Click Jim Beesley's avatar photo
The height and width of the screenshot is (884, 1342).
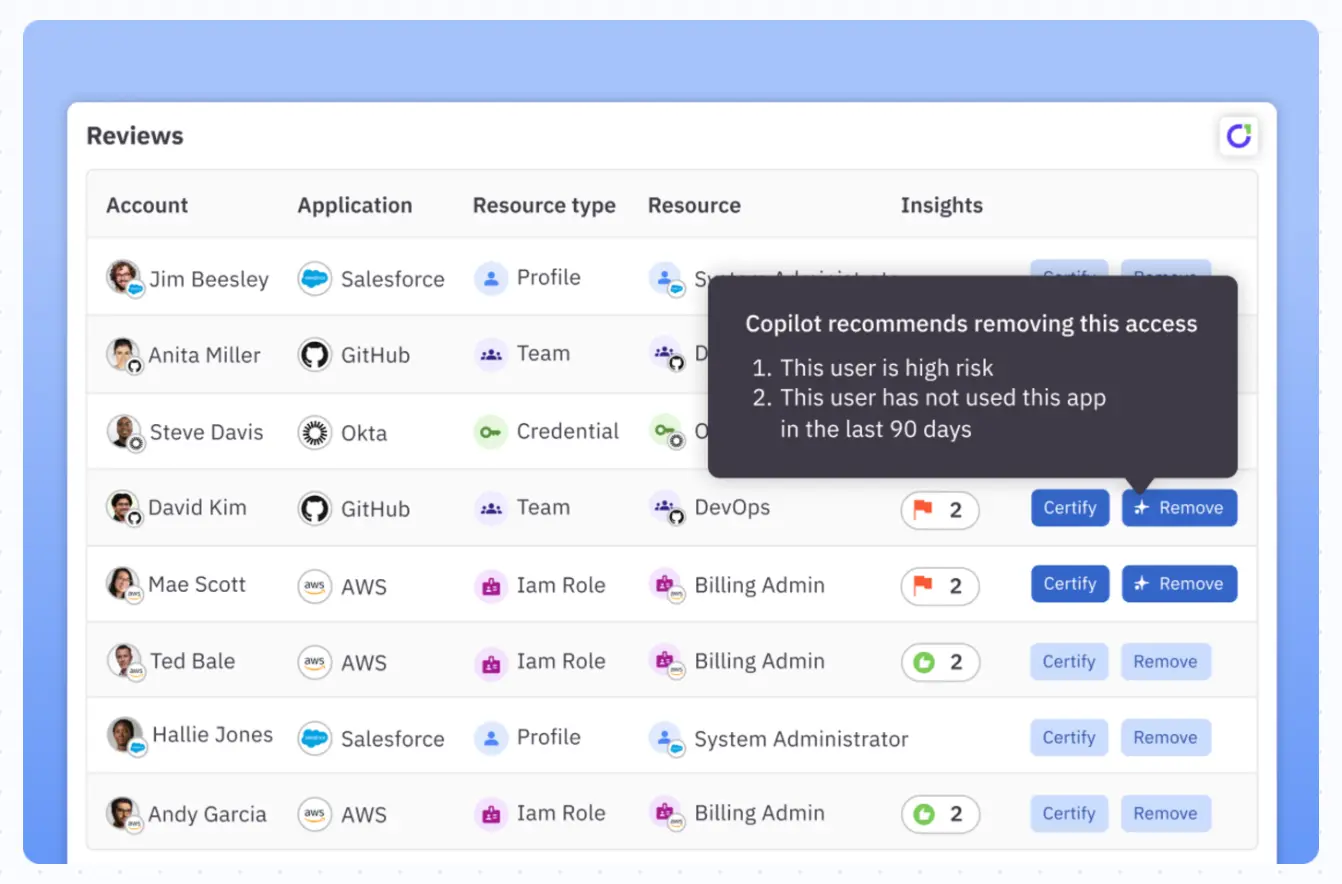123,277
